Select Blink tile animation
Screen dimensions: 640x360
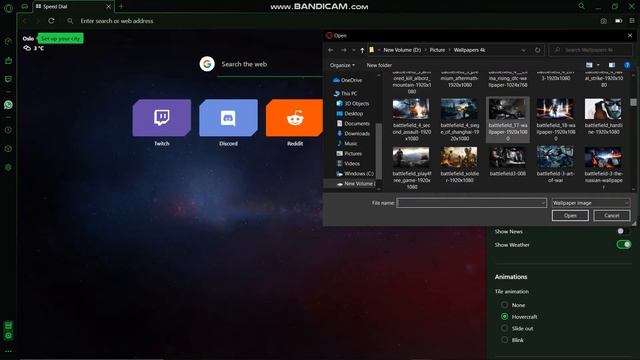504,340
